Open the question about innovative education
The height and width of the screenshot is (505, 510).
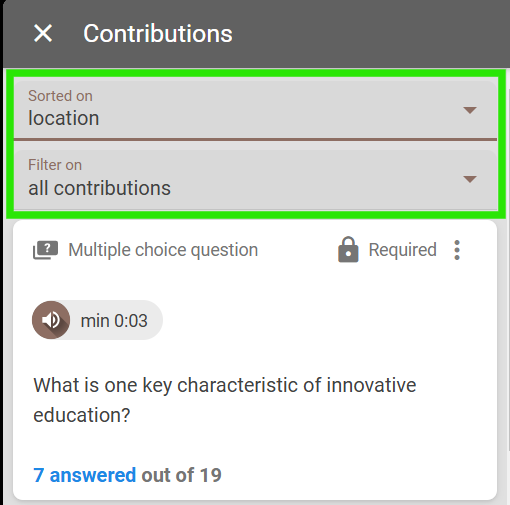[x=225, y=400]
